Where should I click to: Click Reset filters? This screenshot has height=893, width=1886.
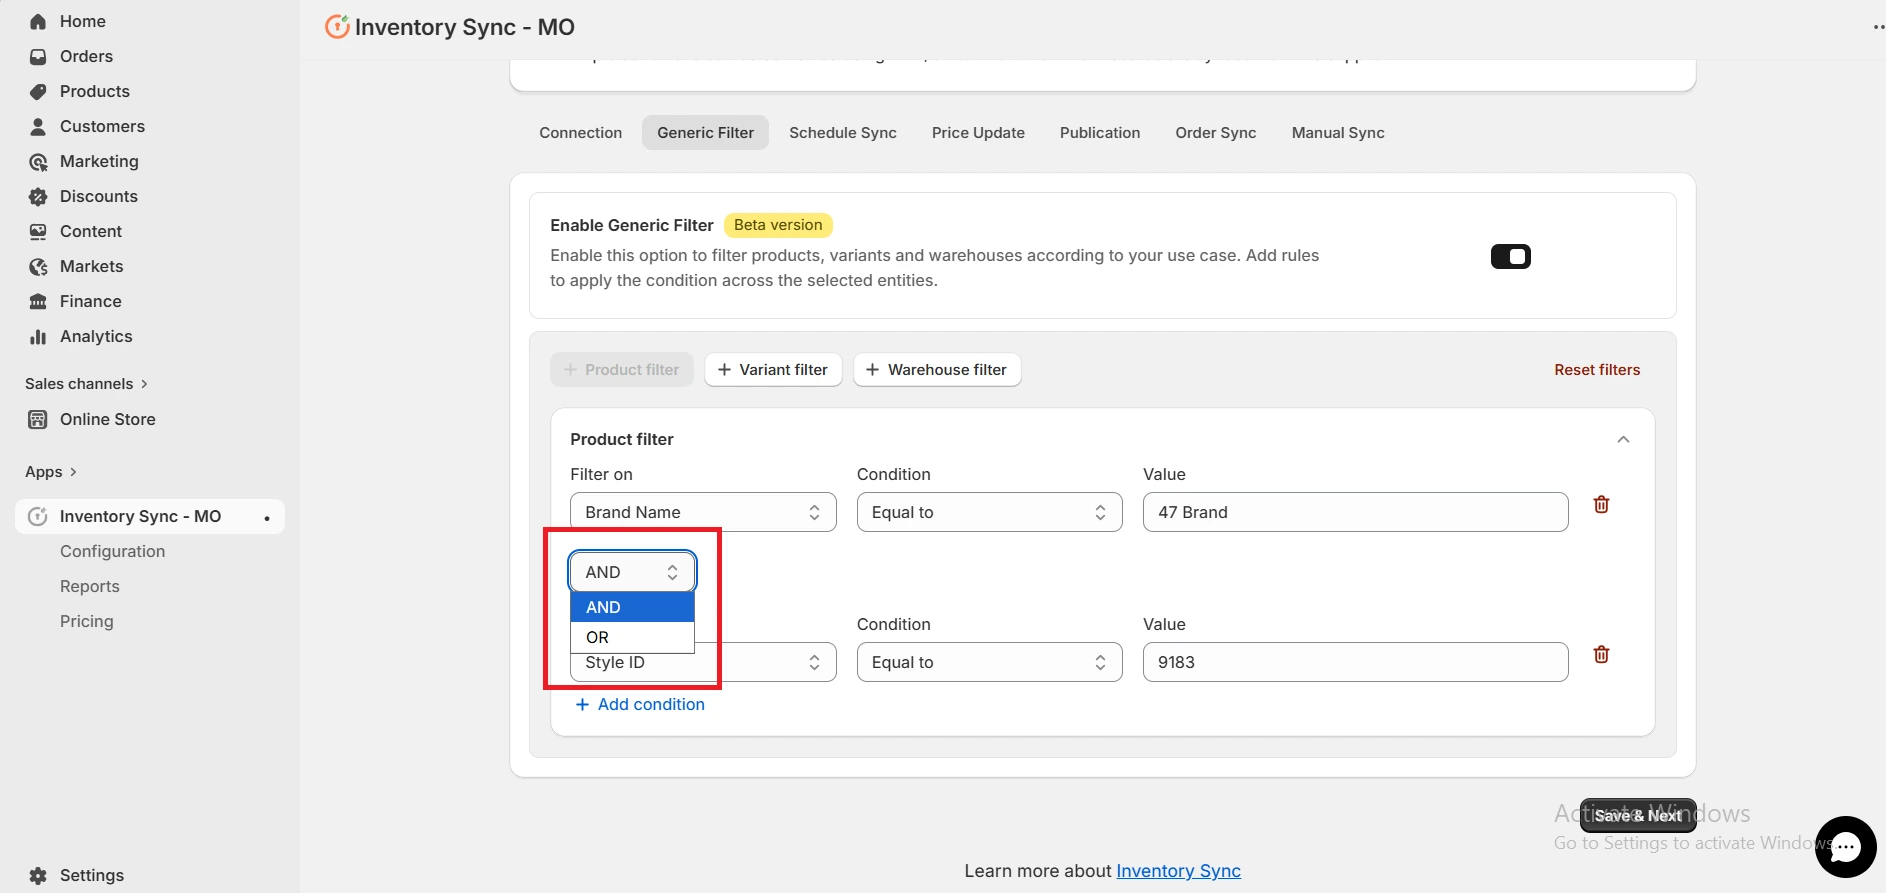tap(1597, 370)
